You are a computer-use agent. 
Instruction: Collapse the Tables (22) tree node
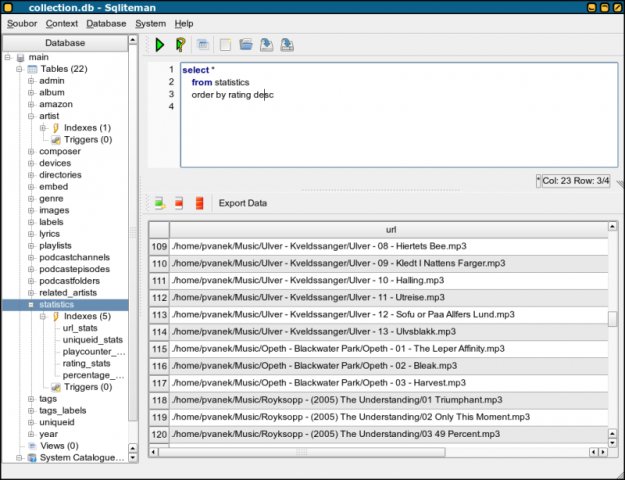coord(19,69)
